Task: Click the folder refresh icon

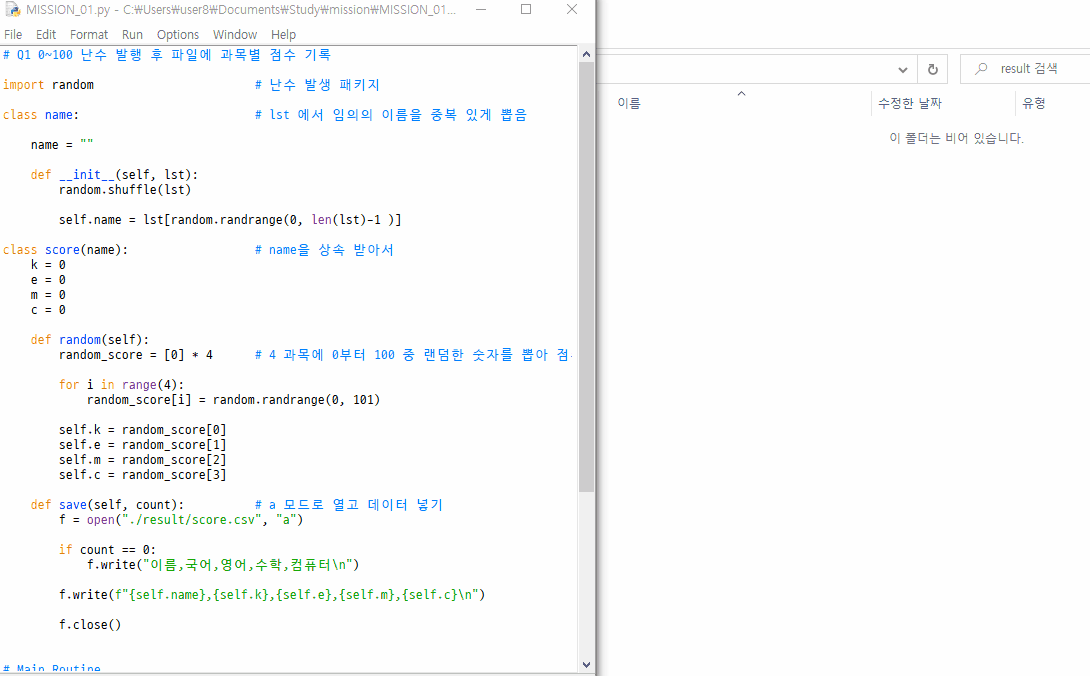Action: point(931,69)
